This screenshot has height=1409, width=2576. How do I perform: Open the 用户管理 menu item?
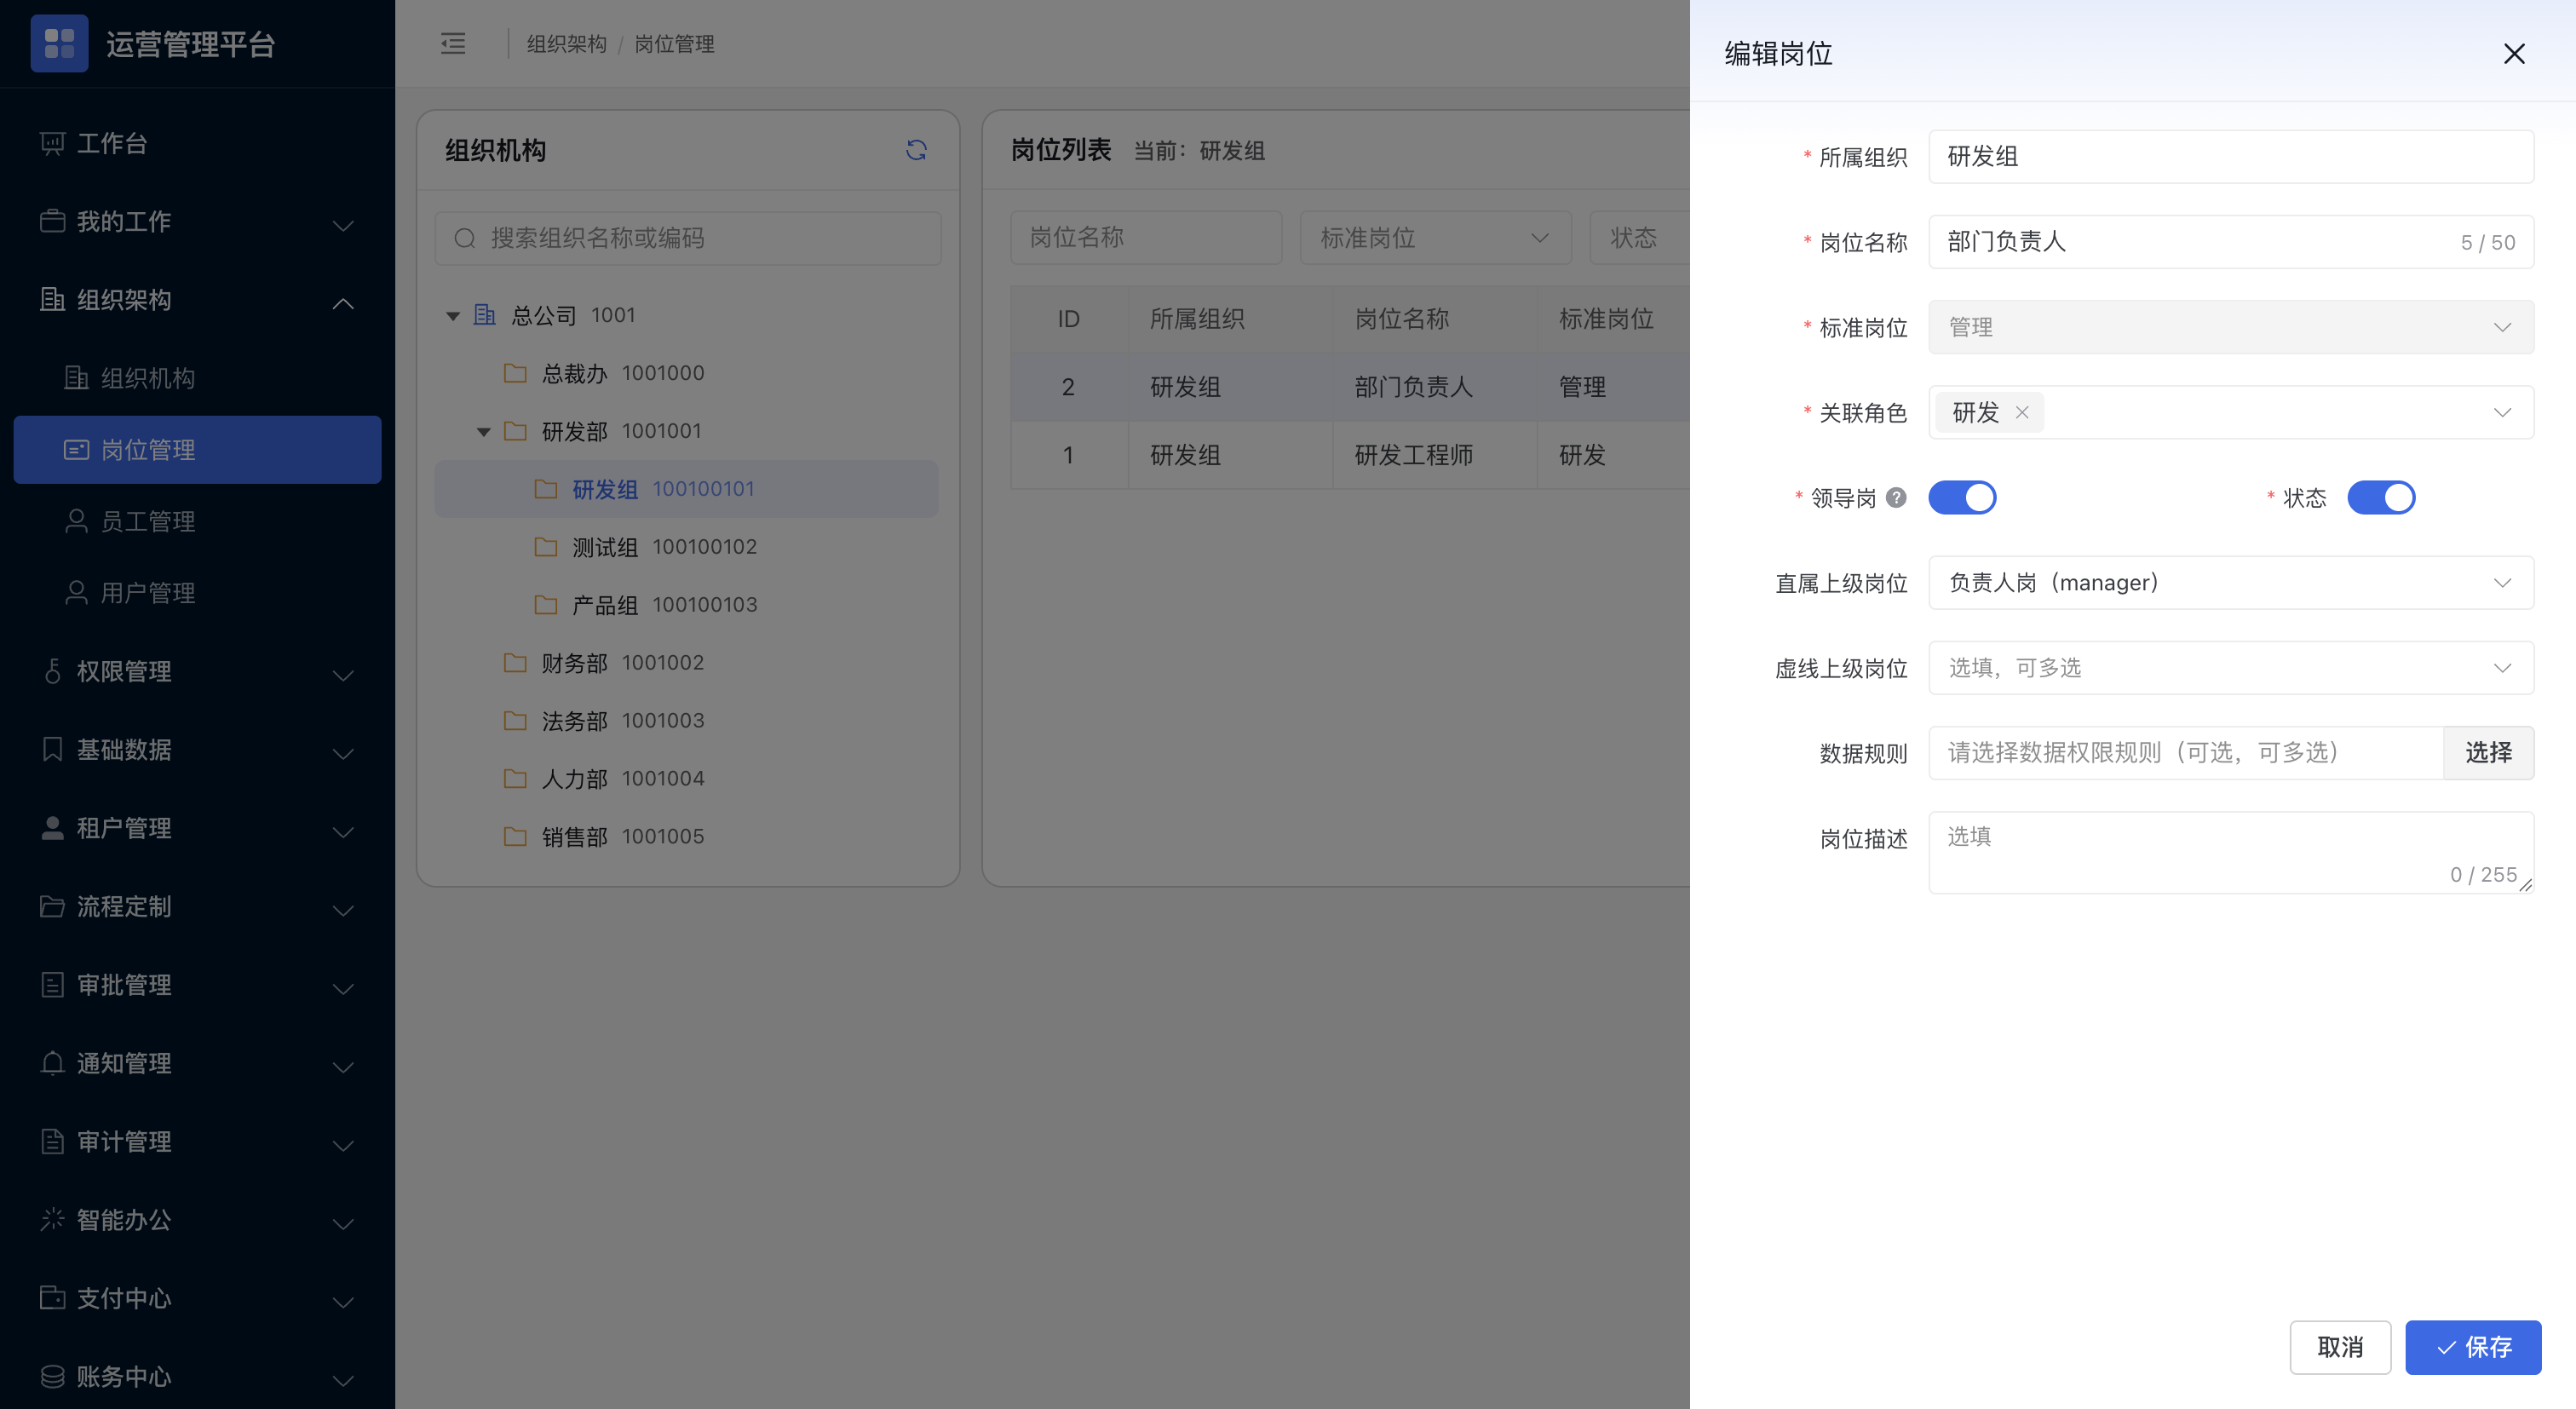click(x=197, y=593)
